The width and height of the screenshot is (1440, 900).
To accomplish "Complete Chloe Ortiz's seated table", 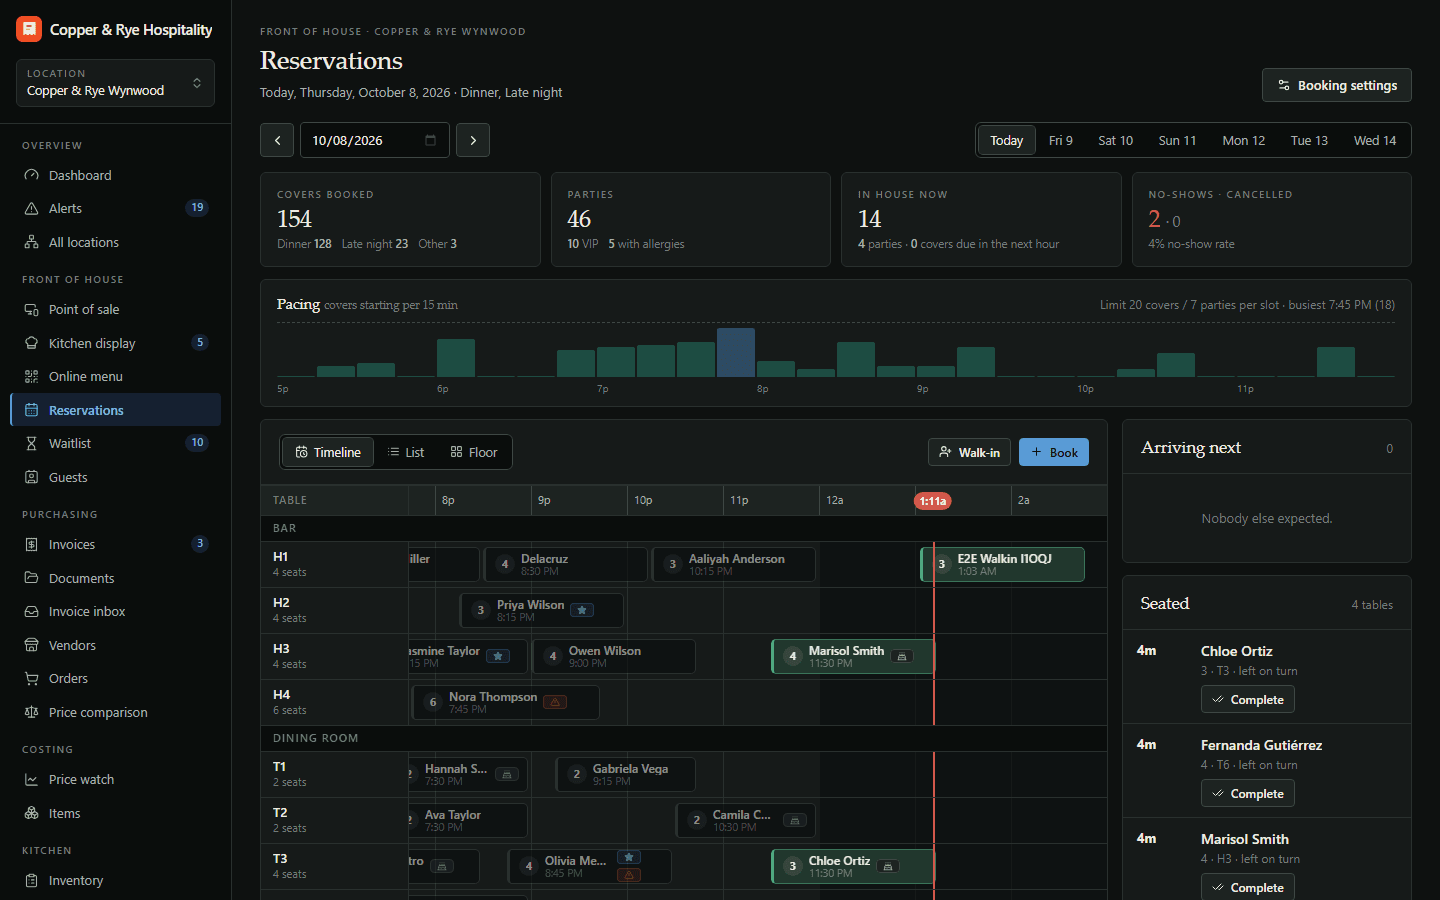I will [x=1248, y=699].
